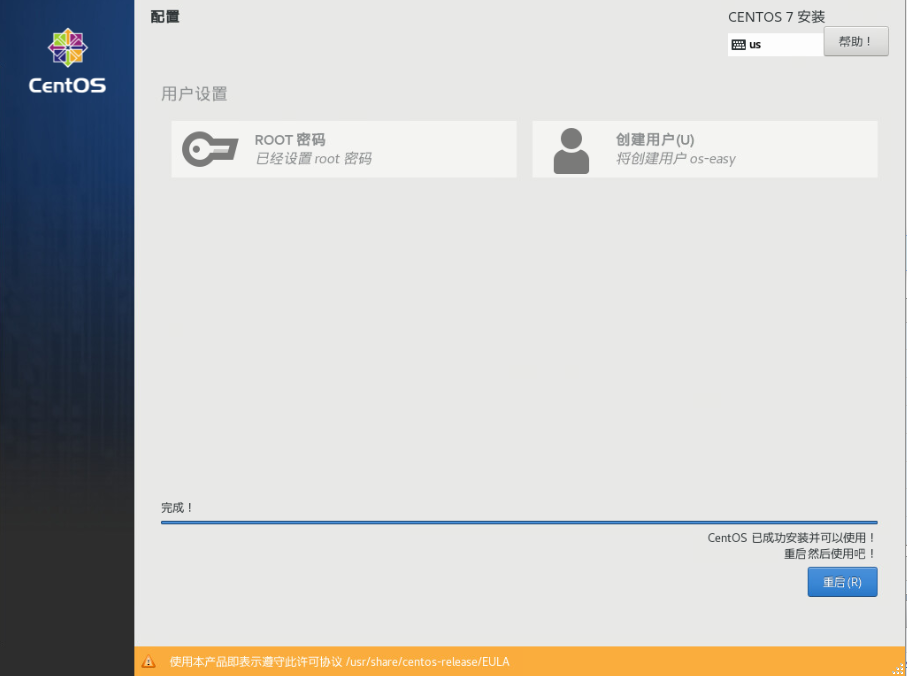This screenshot has width=907, height=676.
Task: Click the CentOS pinwheel logo
Action: pyautogui.click(x=68, y=47)
